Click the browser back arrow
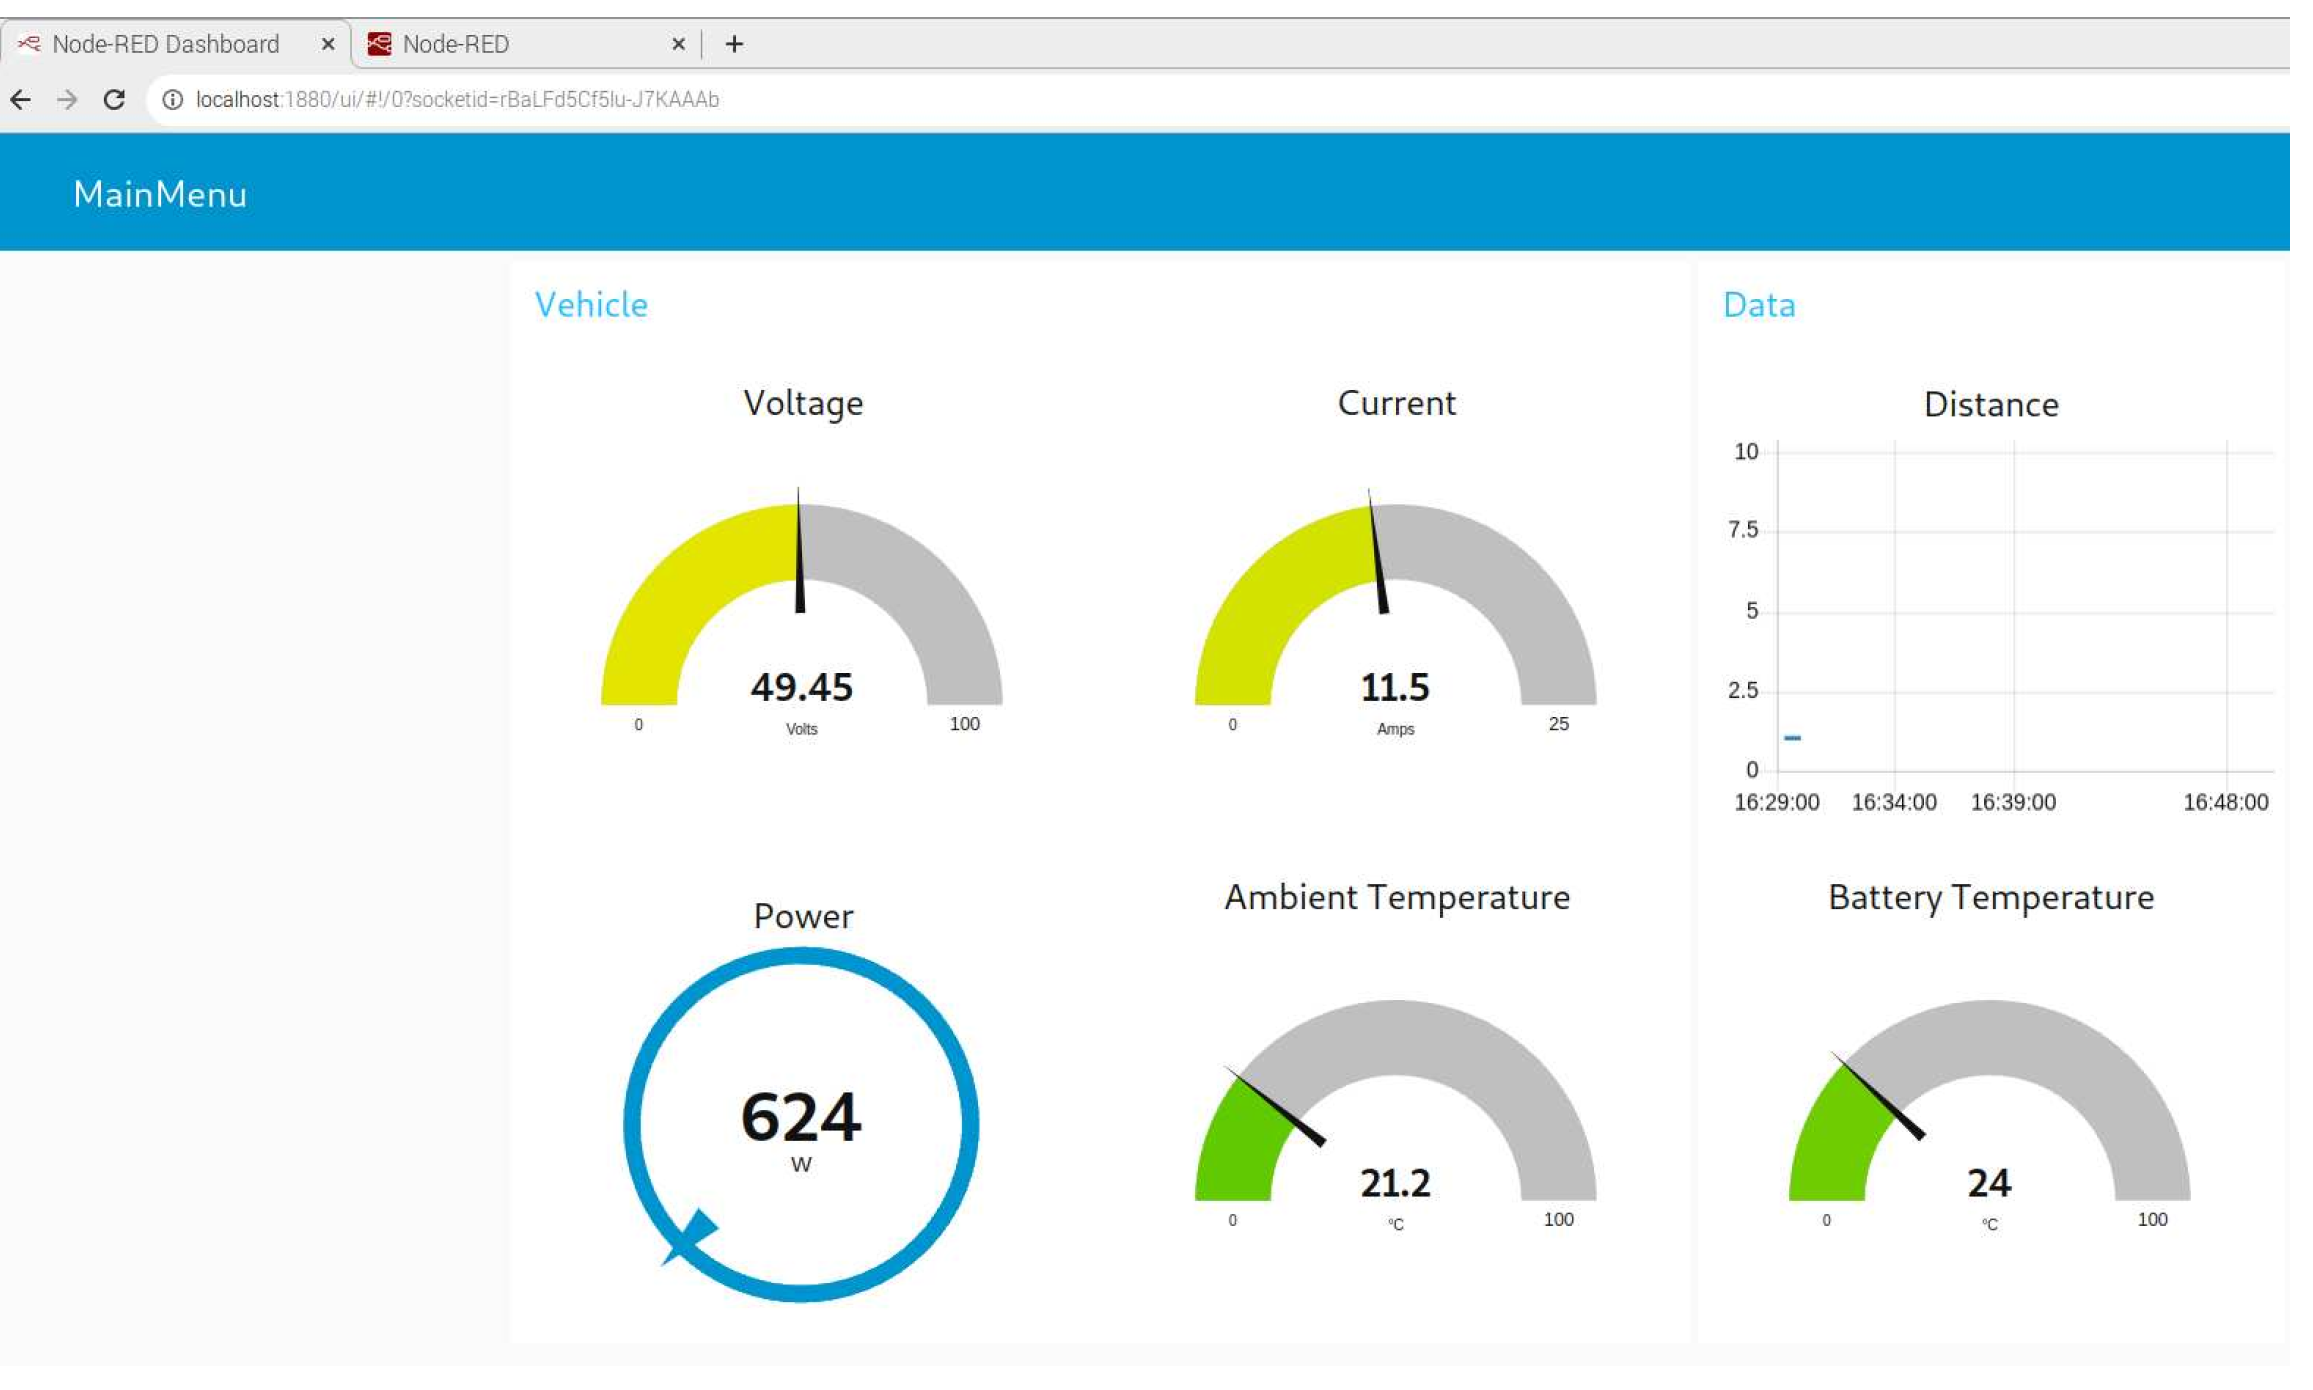The image size is (2313, 1390). point(21,100)
